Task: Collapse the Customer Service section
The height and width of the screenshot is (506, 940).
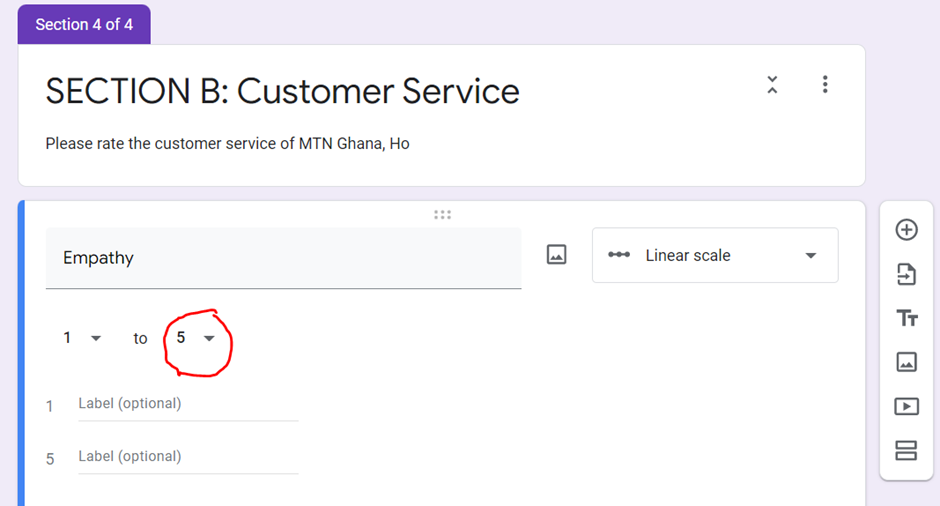Action: click(772, 85)
